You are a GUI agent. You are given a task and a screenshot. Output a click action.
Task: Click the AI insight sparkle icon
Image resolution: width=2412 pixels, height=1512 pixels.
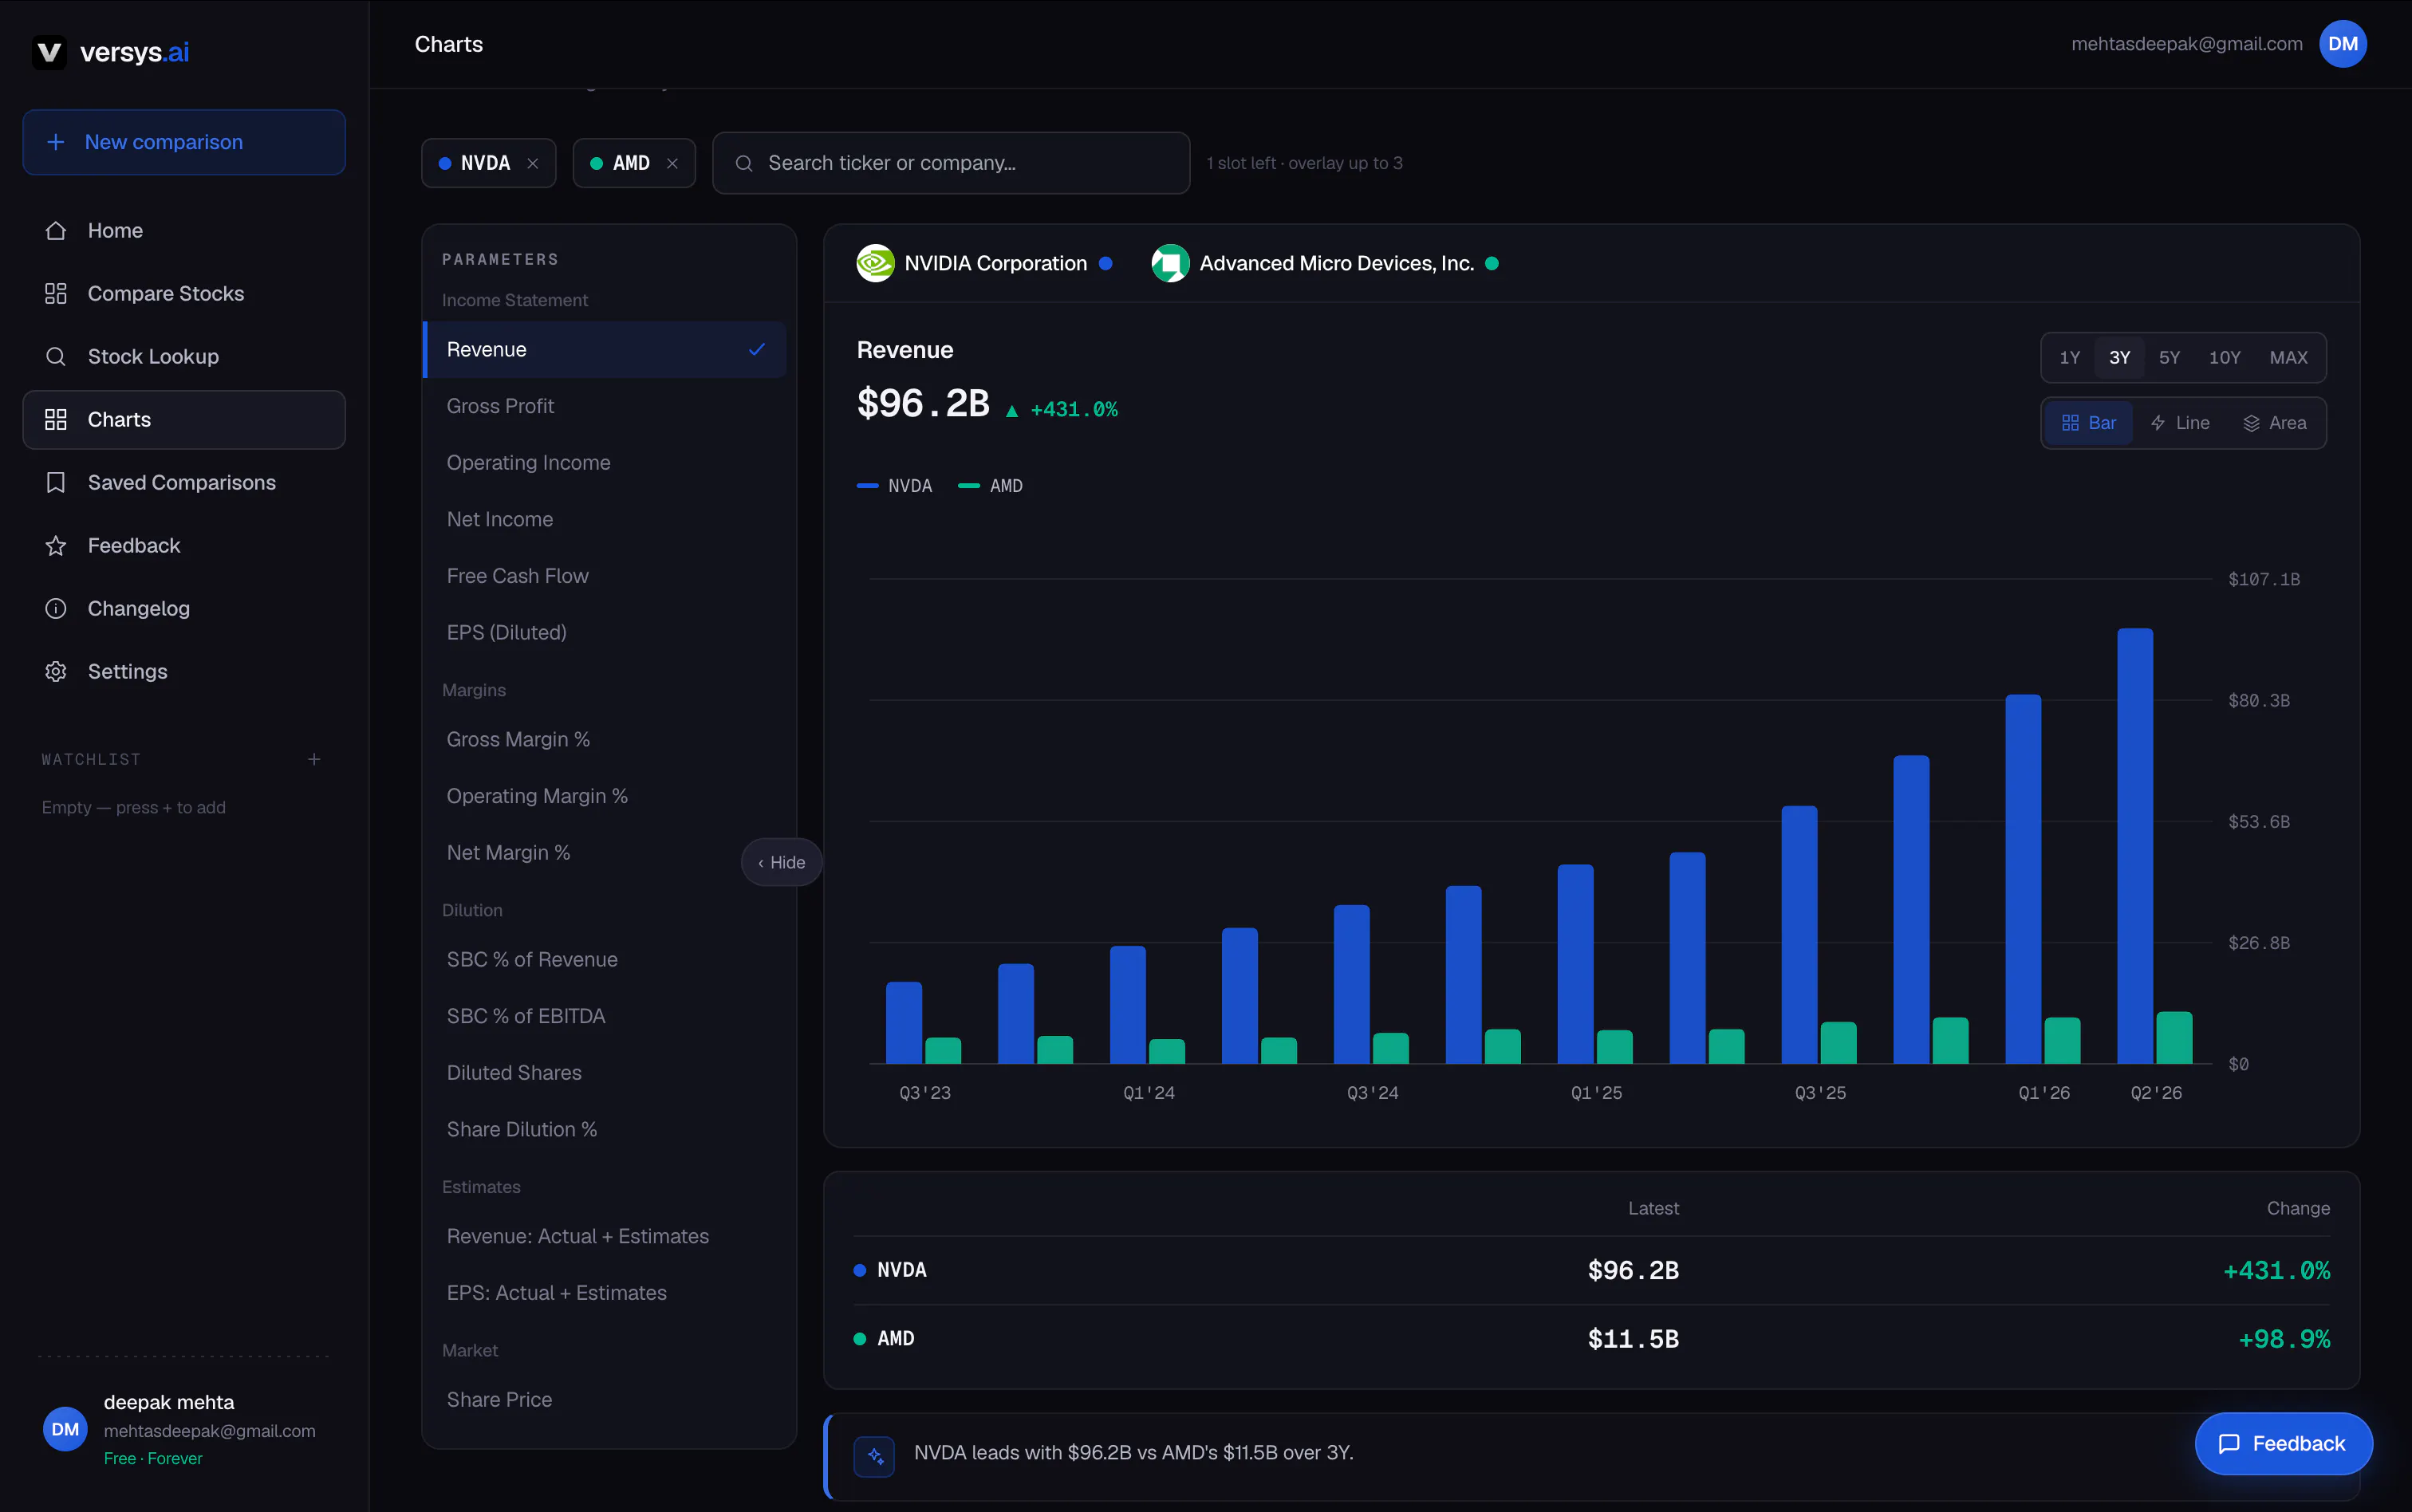coord(874,1456)
